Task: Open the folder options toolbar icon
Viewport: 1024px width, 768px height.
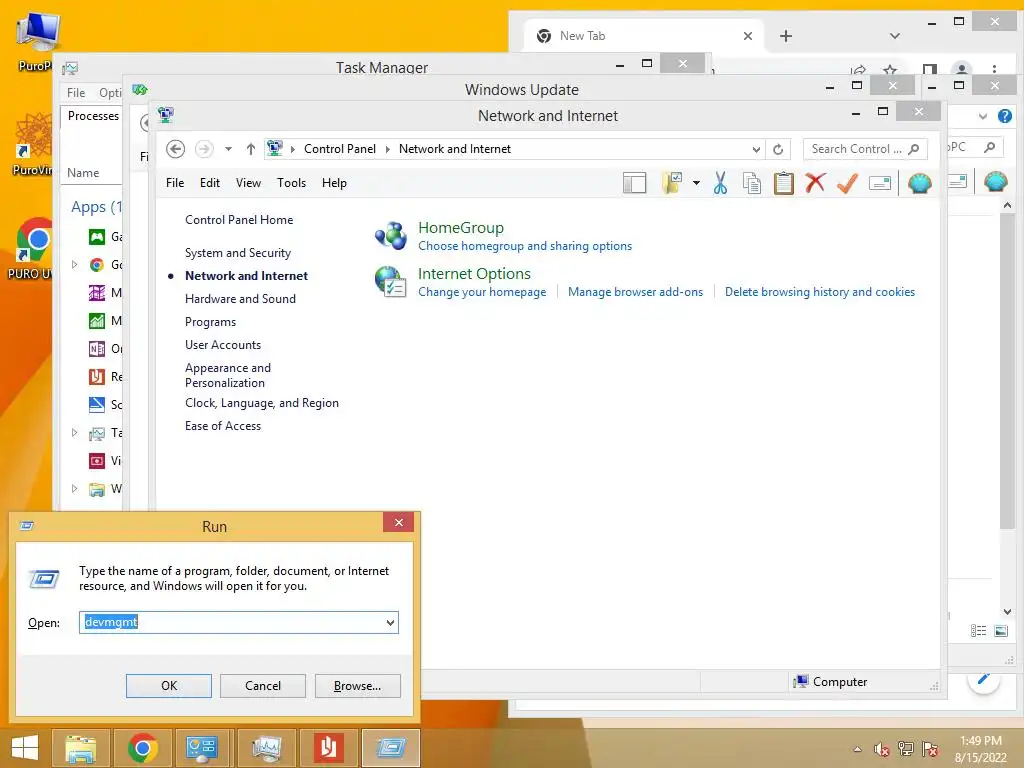Action: (672, 184)
